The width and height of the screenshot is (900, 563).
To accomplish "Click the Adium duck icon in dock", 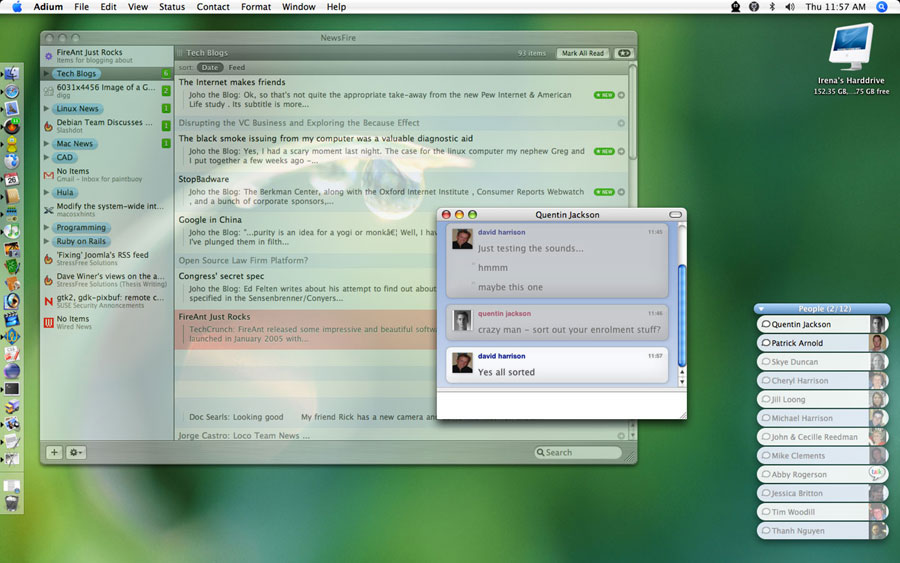I will 11,143.
